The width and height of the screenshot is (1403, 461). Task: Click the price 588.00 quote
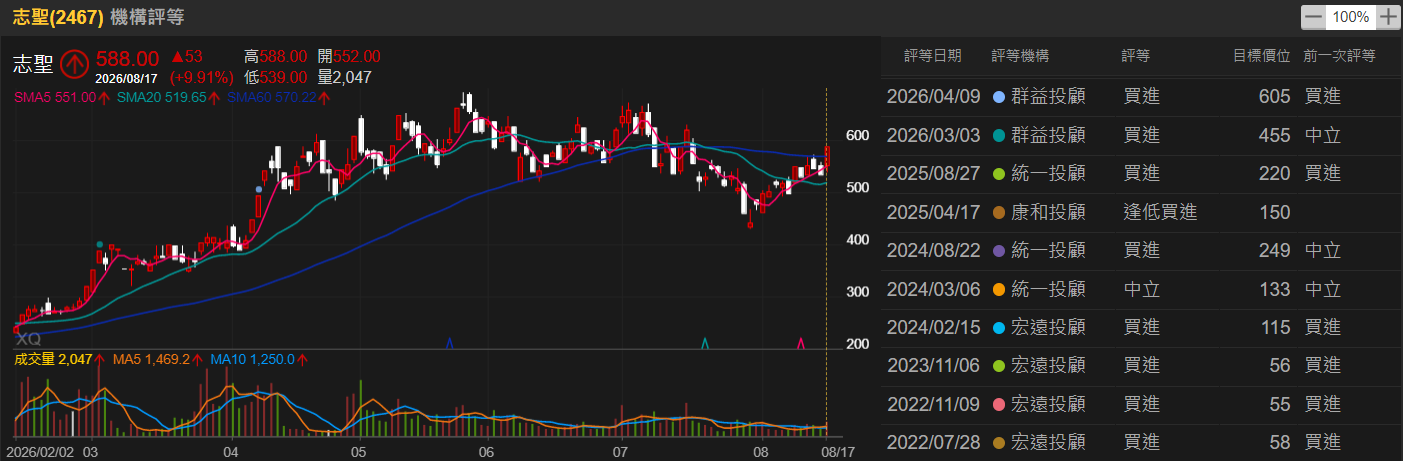pos(128,58)
